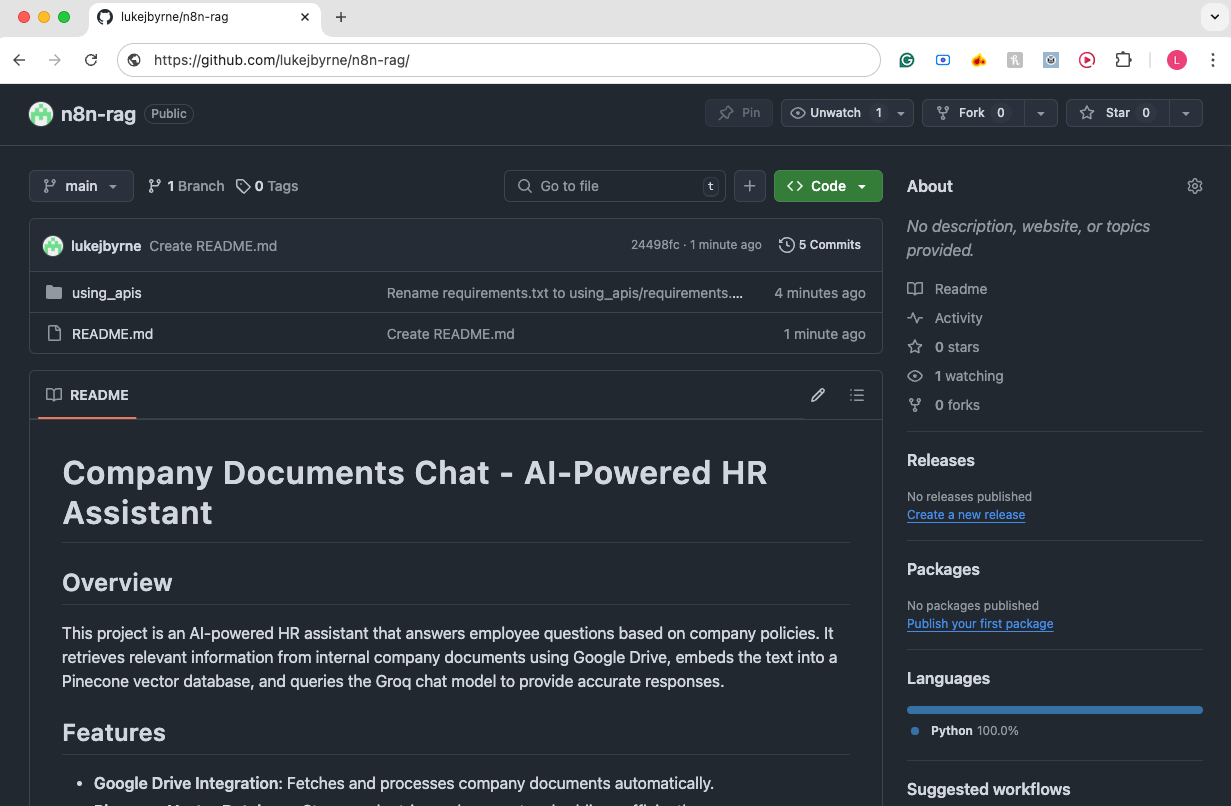Screen dimensions: 1231x806
Task: Toggle Unwatch for this repository
Action: (835, 113)
